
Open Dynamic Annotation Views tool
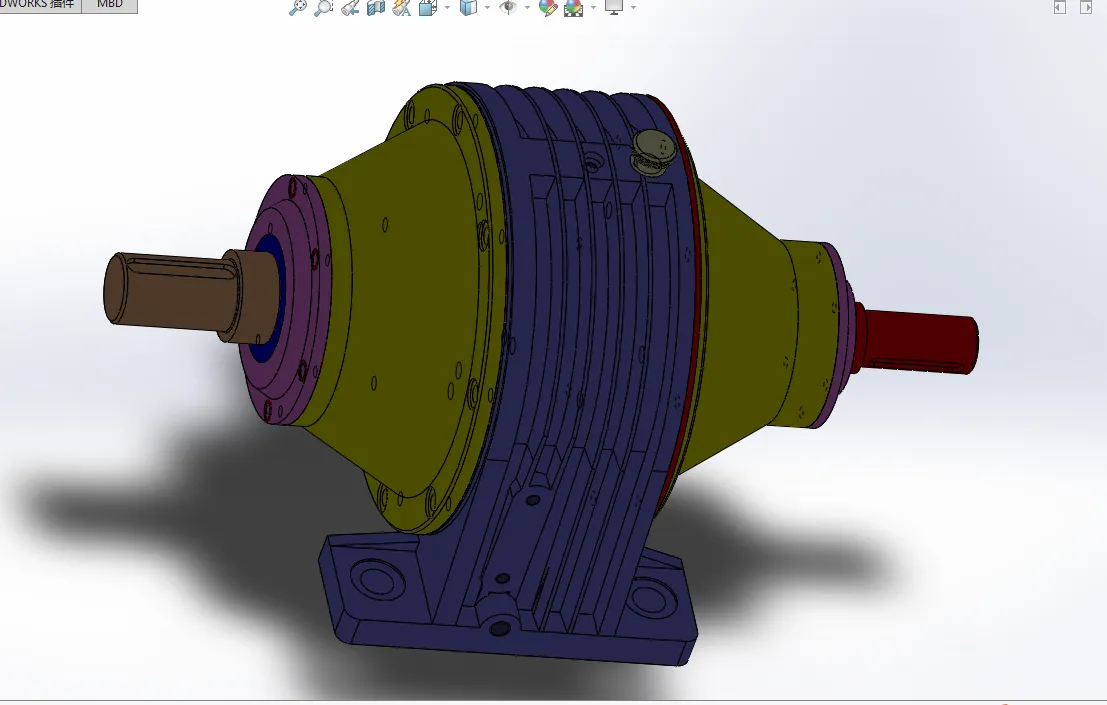(401, 8)
